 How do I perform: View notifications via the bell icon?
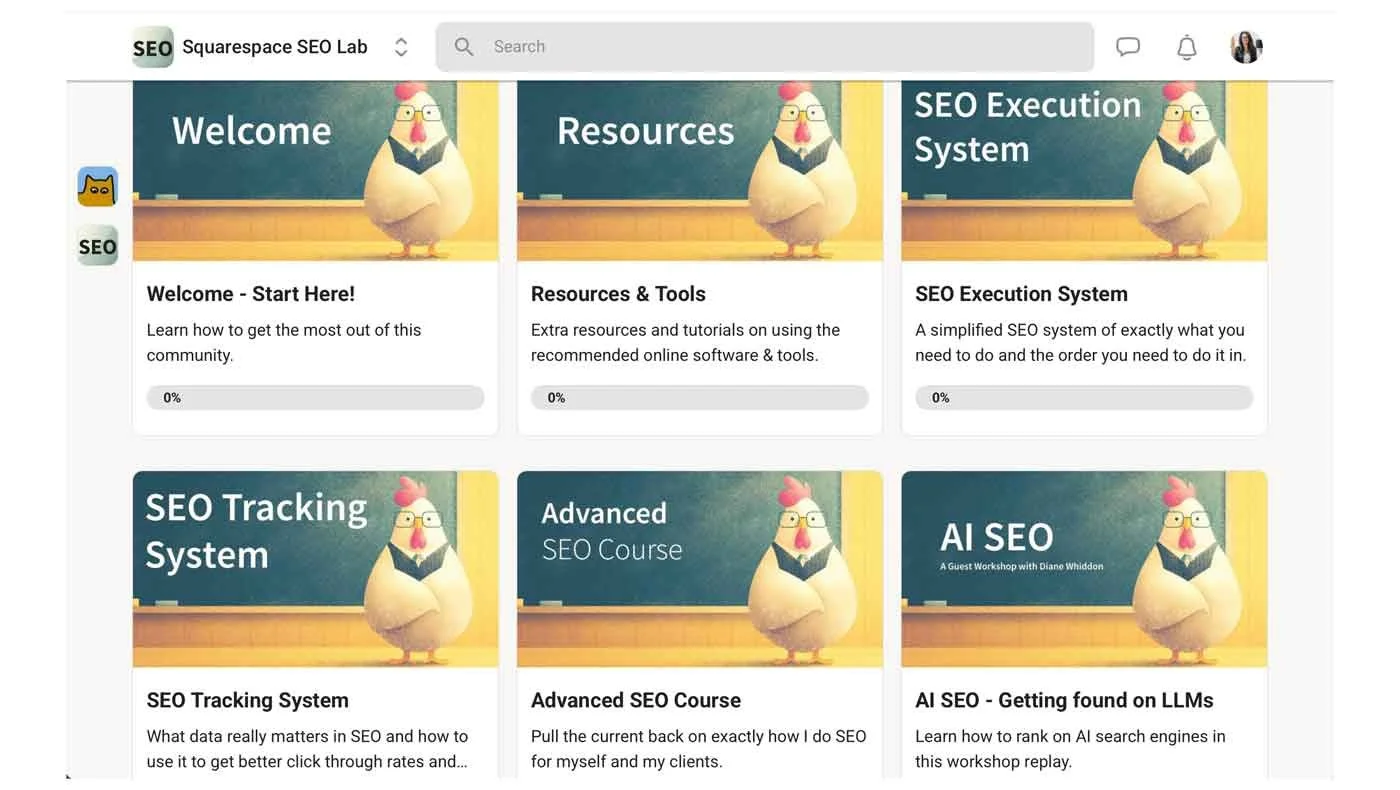[x=1186, y=46]
